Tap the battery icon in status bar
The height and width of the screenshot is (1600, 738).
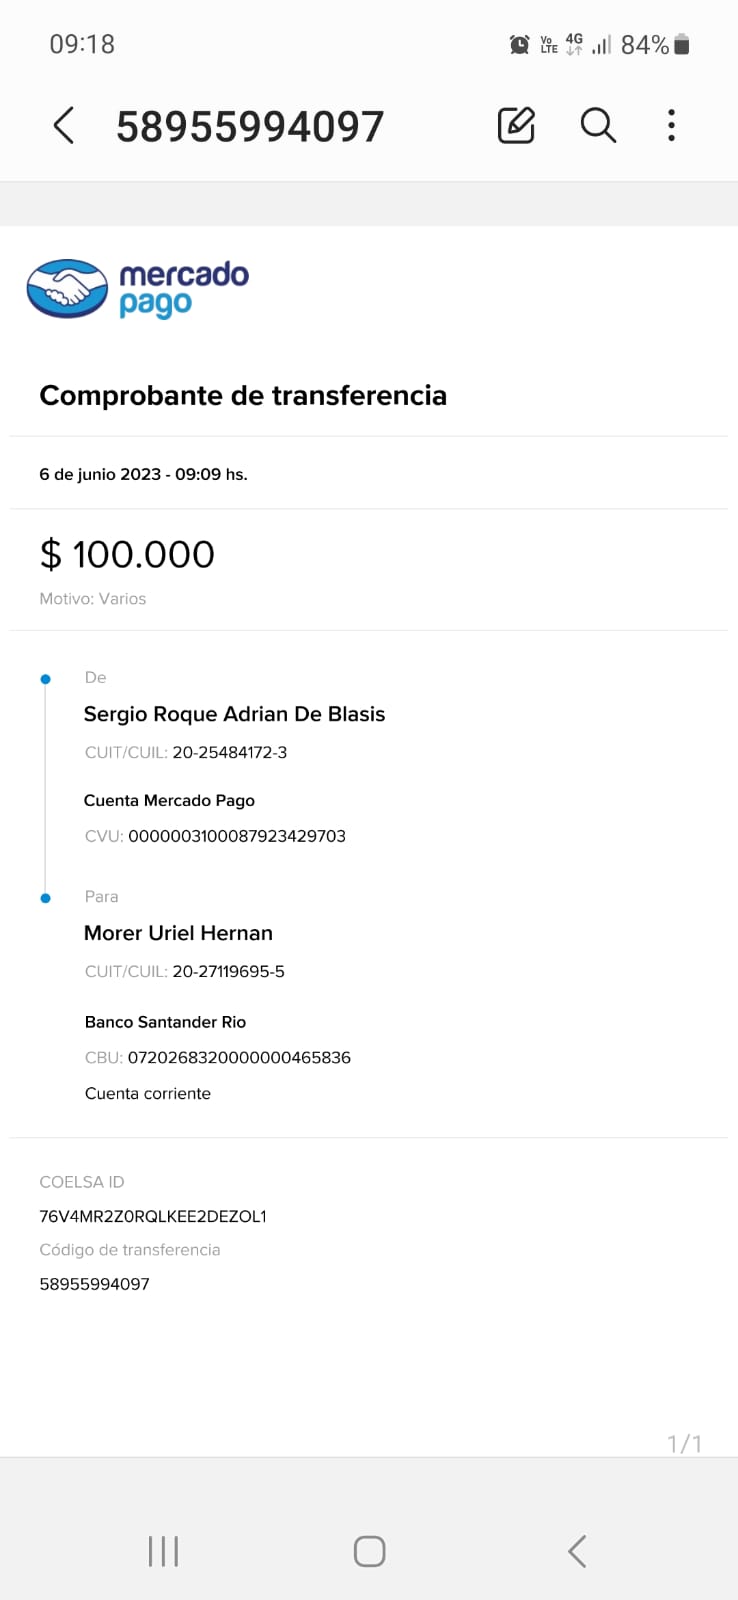tap(682, 45)
